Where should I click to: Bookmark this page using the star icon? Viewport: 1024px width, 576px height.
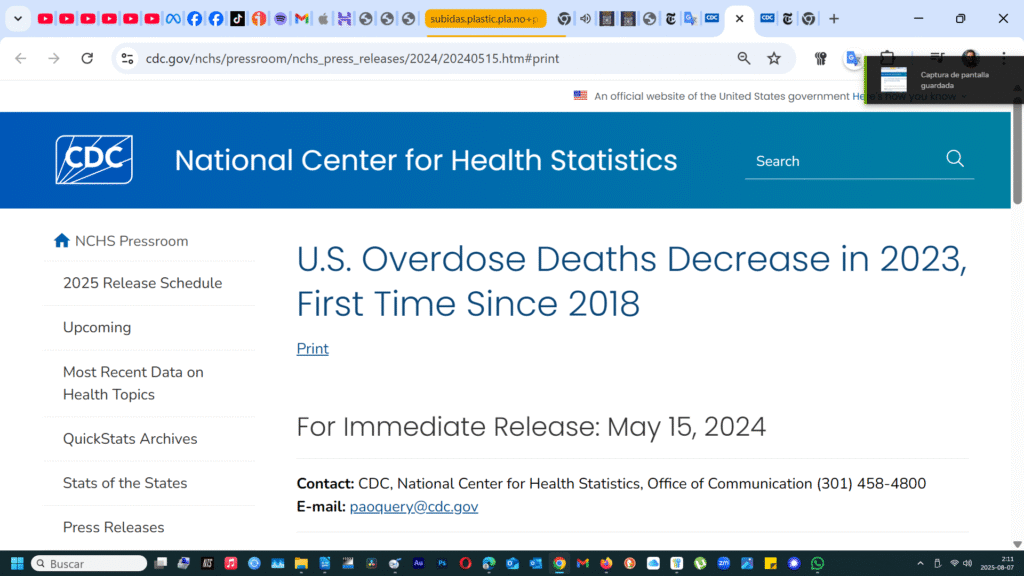click(x=773, y=59)
